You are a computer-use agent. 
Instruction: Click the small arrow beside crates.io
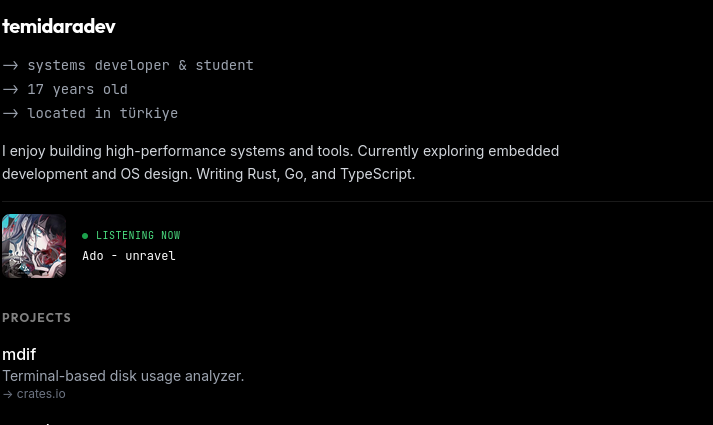point(7,394)
